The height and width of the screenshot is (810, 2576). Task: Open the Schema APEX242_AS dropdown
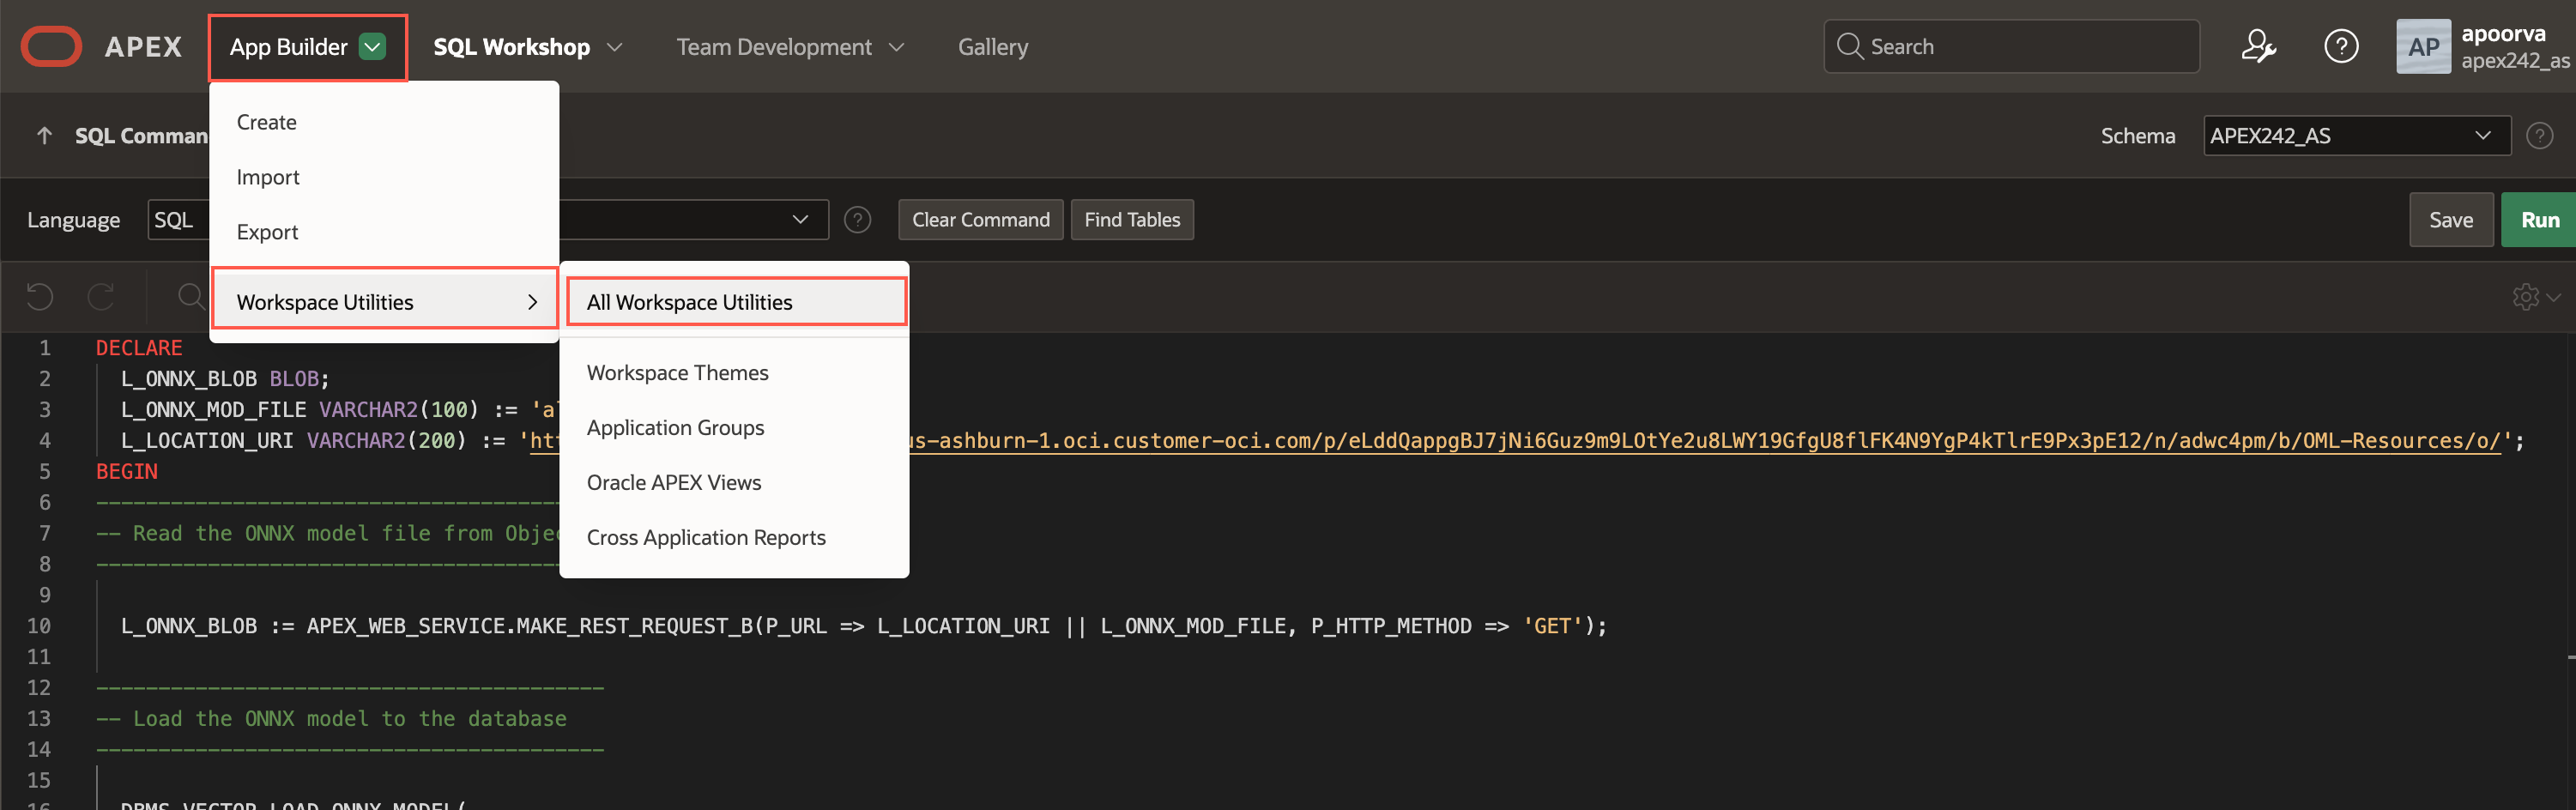2356,136
